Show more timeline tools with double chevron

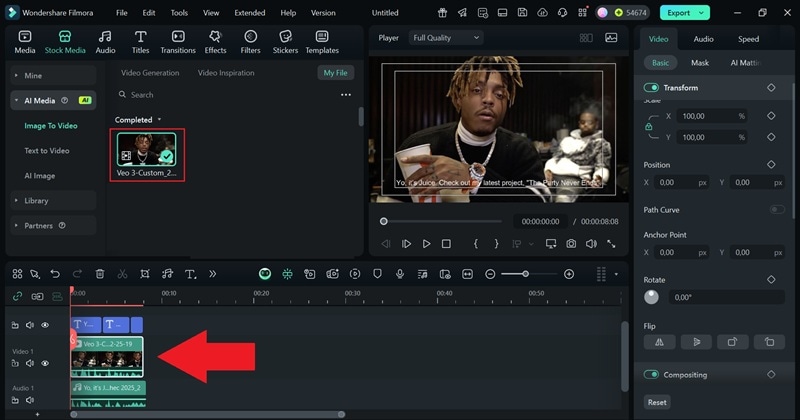[x=212, y=274]
